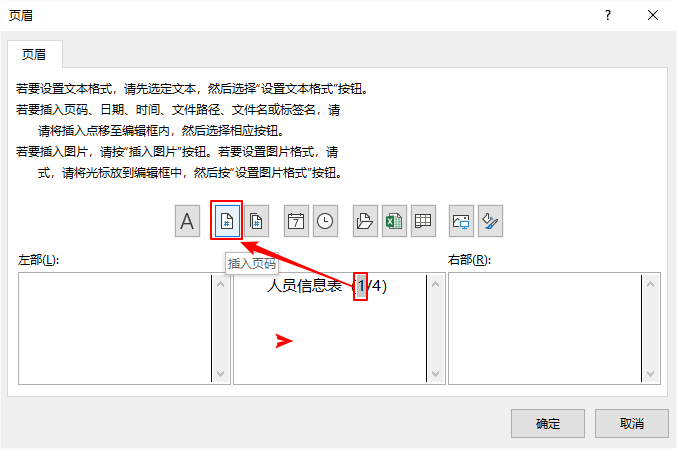Click inside the 右部 text box

[x=545, y=328]
